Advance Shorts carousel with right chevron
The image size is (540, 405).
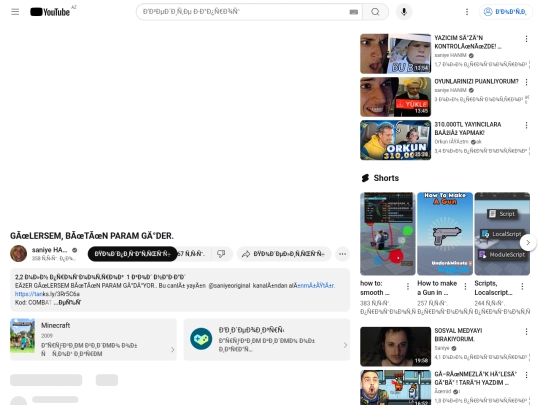point(528,243)
